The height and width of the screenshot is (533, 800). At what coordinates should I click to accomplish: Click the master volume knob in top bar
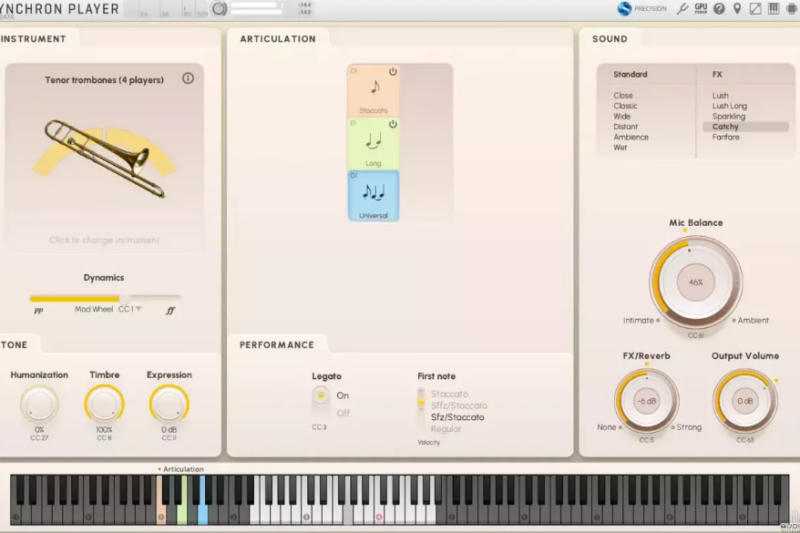(x=219, y=9)
